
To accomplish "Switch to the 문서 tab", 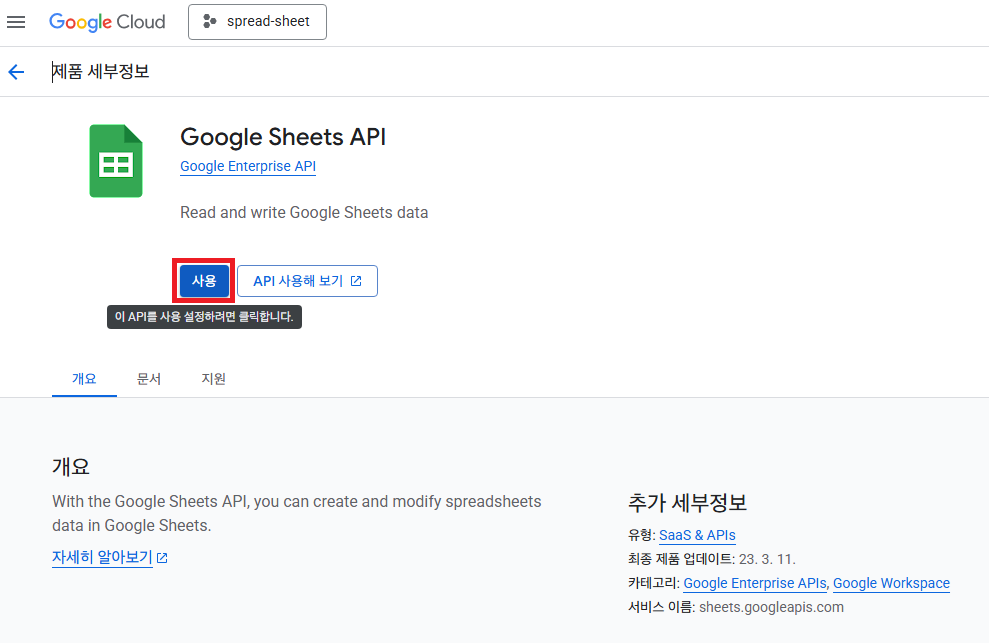I will [149, 379].
